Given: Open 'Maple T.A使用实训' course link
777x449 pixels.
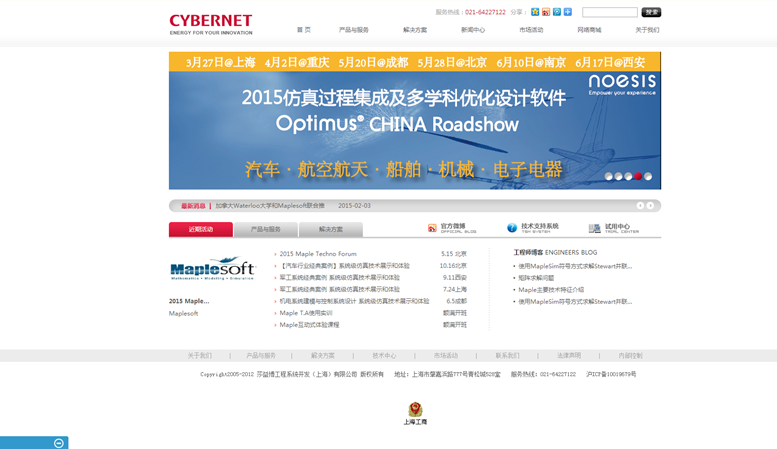Looking at the screenshot, I should pos(306,313).
